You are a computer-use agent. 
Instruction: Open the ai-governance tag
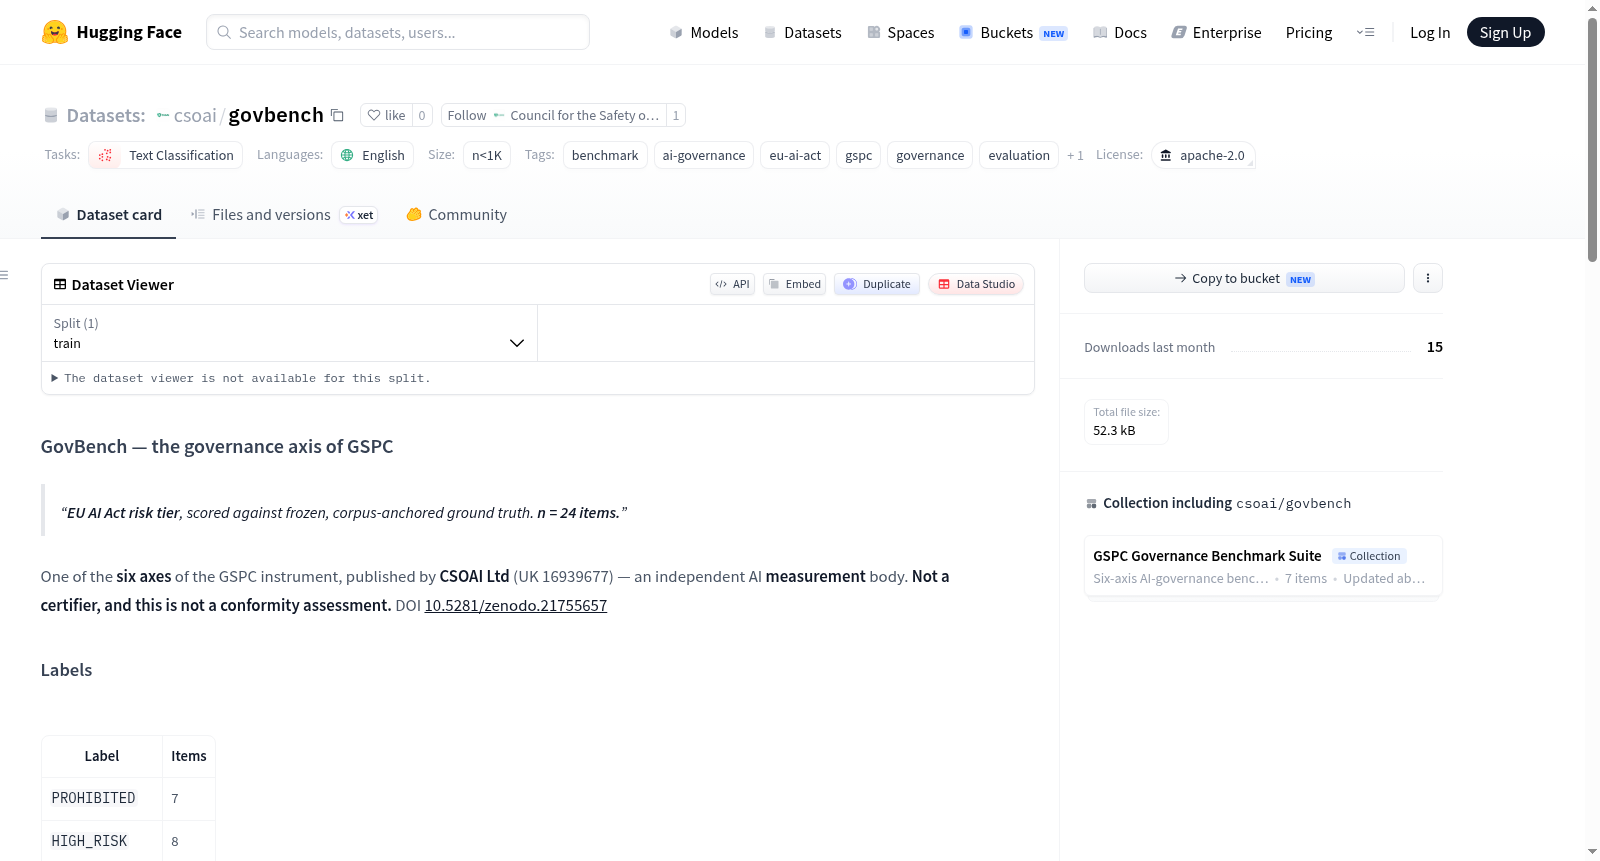(704, 155)
